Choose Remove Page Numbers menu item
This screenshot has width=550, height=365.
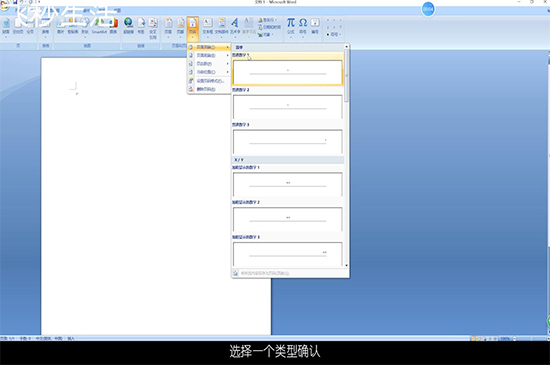click(209, 89)
